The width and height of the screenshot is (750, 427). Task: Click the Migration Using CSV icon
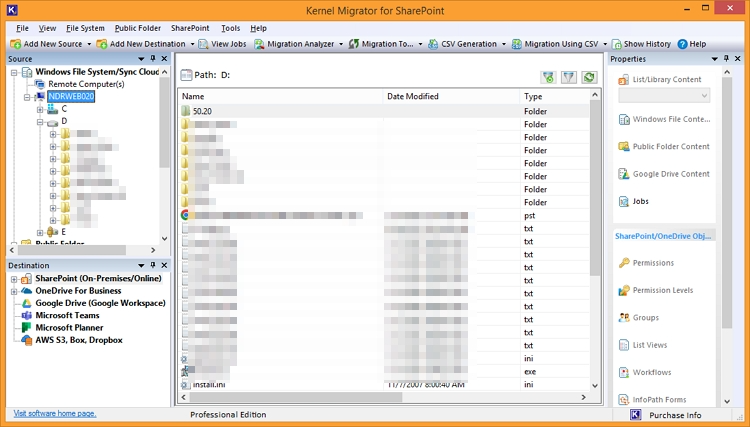click(517, 44)
